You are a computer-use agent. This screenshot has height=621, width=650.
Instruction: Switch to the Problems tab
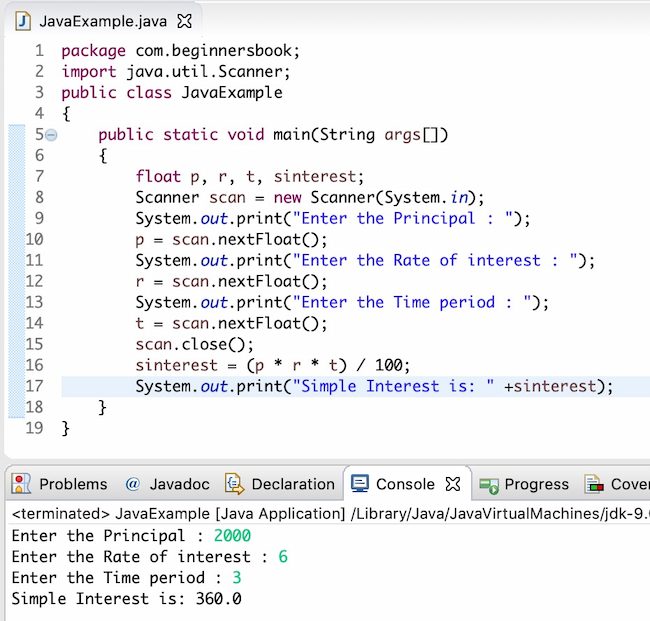(x=72, y=484)
